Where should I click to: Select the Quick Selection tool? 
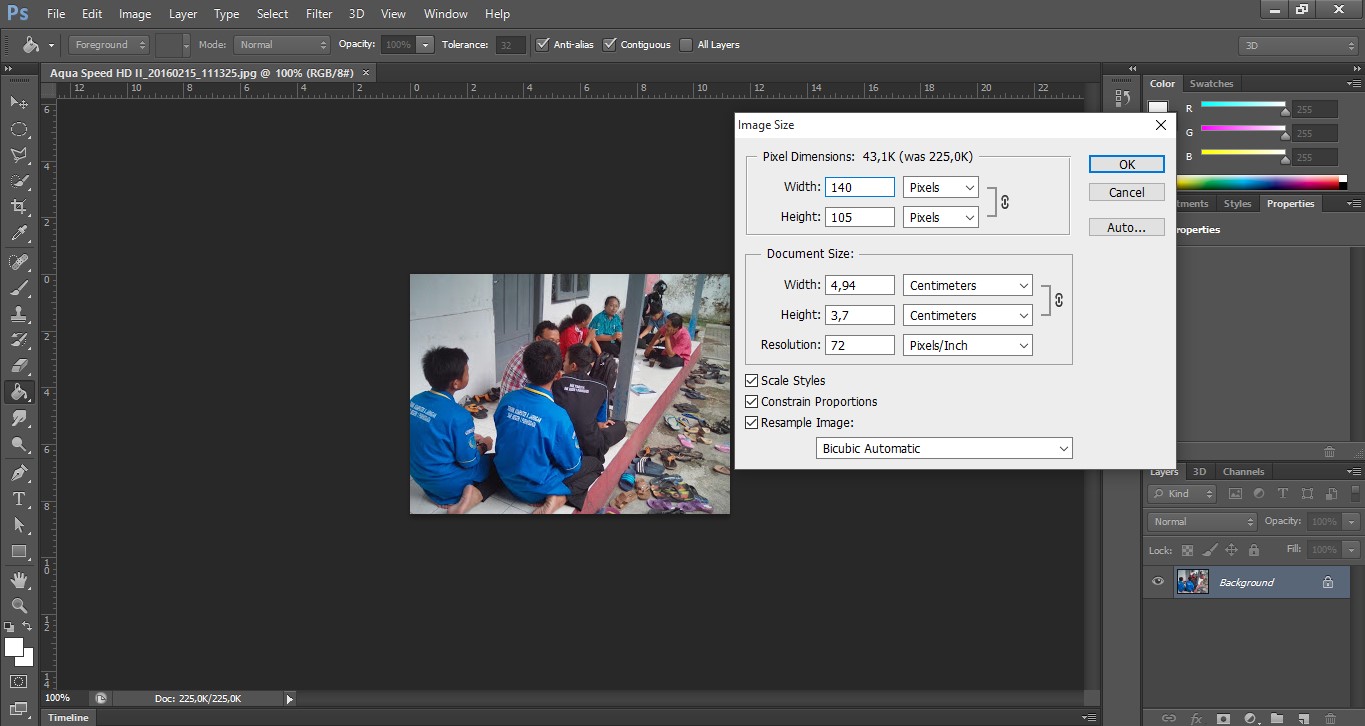click(19, 181)
